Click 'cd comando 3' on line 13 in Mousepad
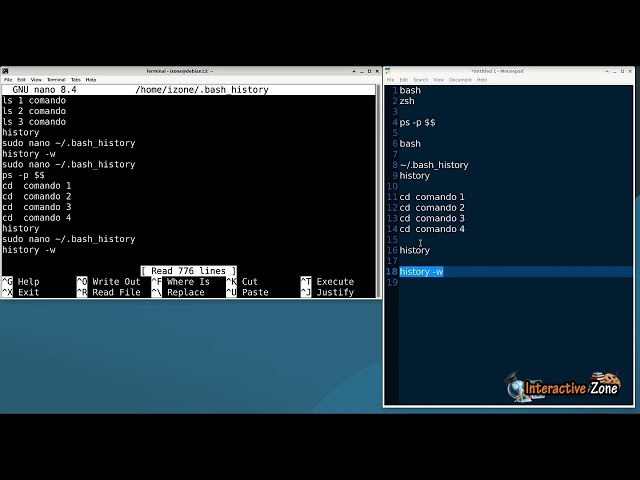 tap(432, 218)
